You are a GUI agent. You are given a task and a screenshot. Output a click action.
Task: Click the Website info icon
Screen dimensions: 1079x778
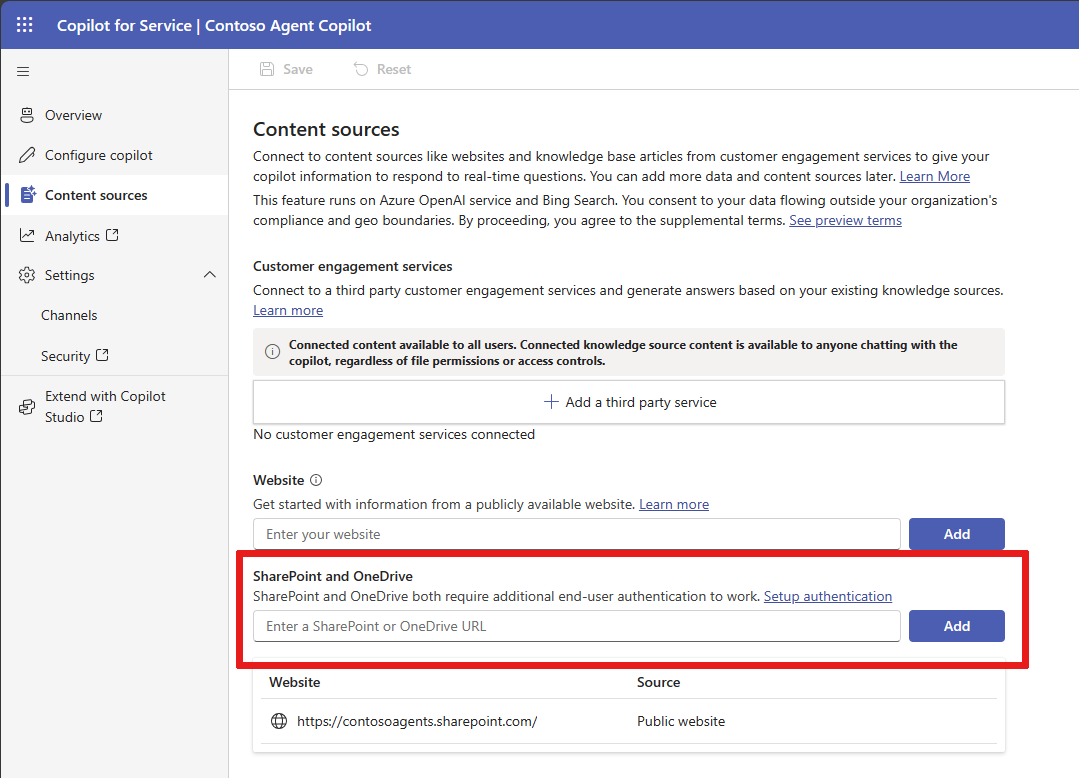(x=316, y=480)
